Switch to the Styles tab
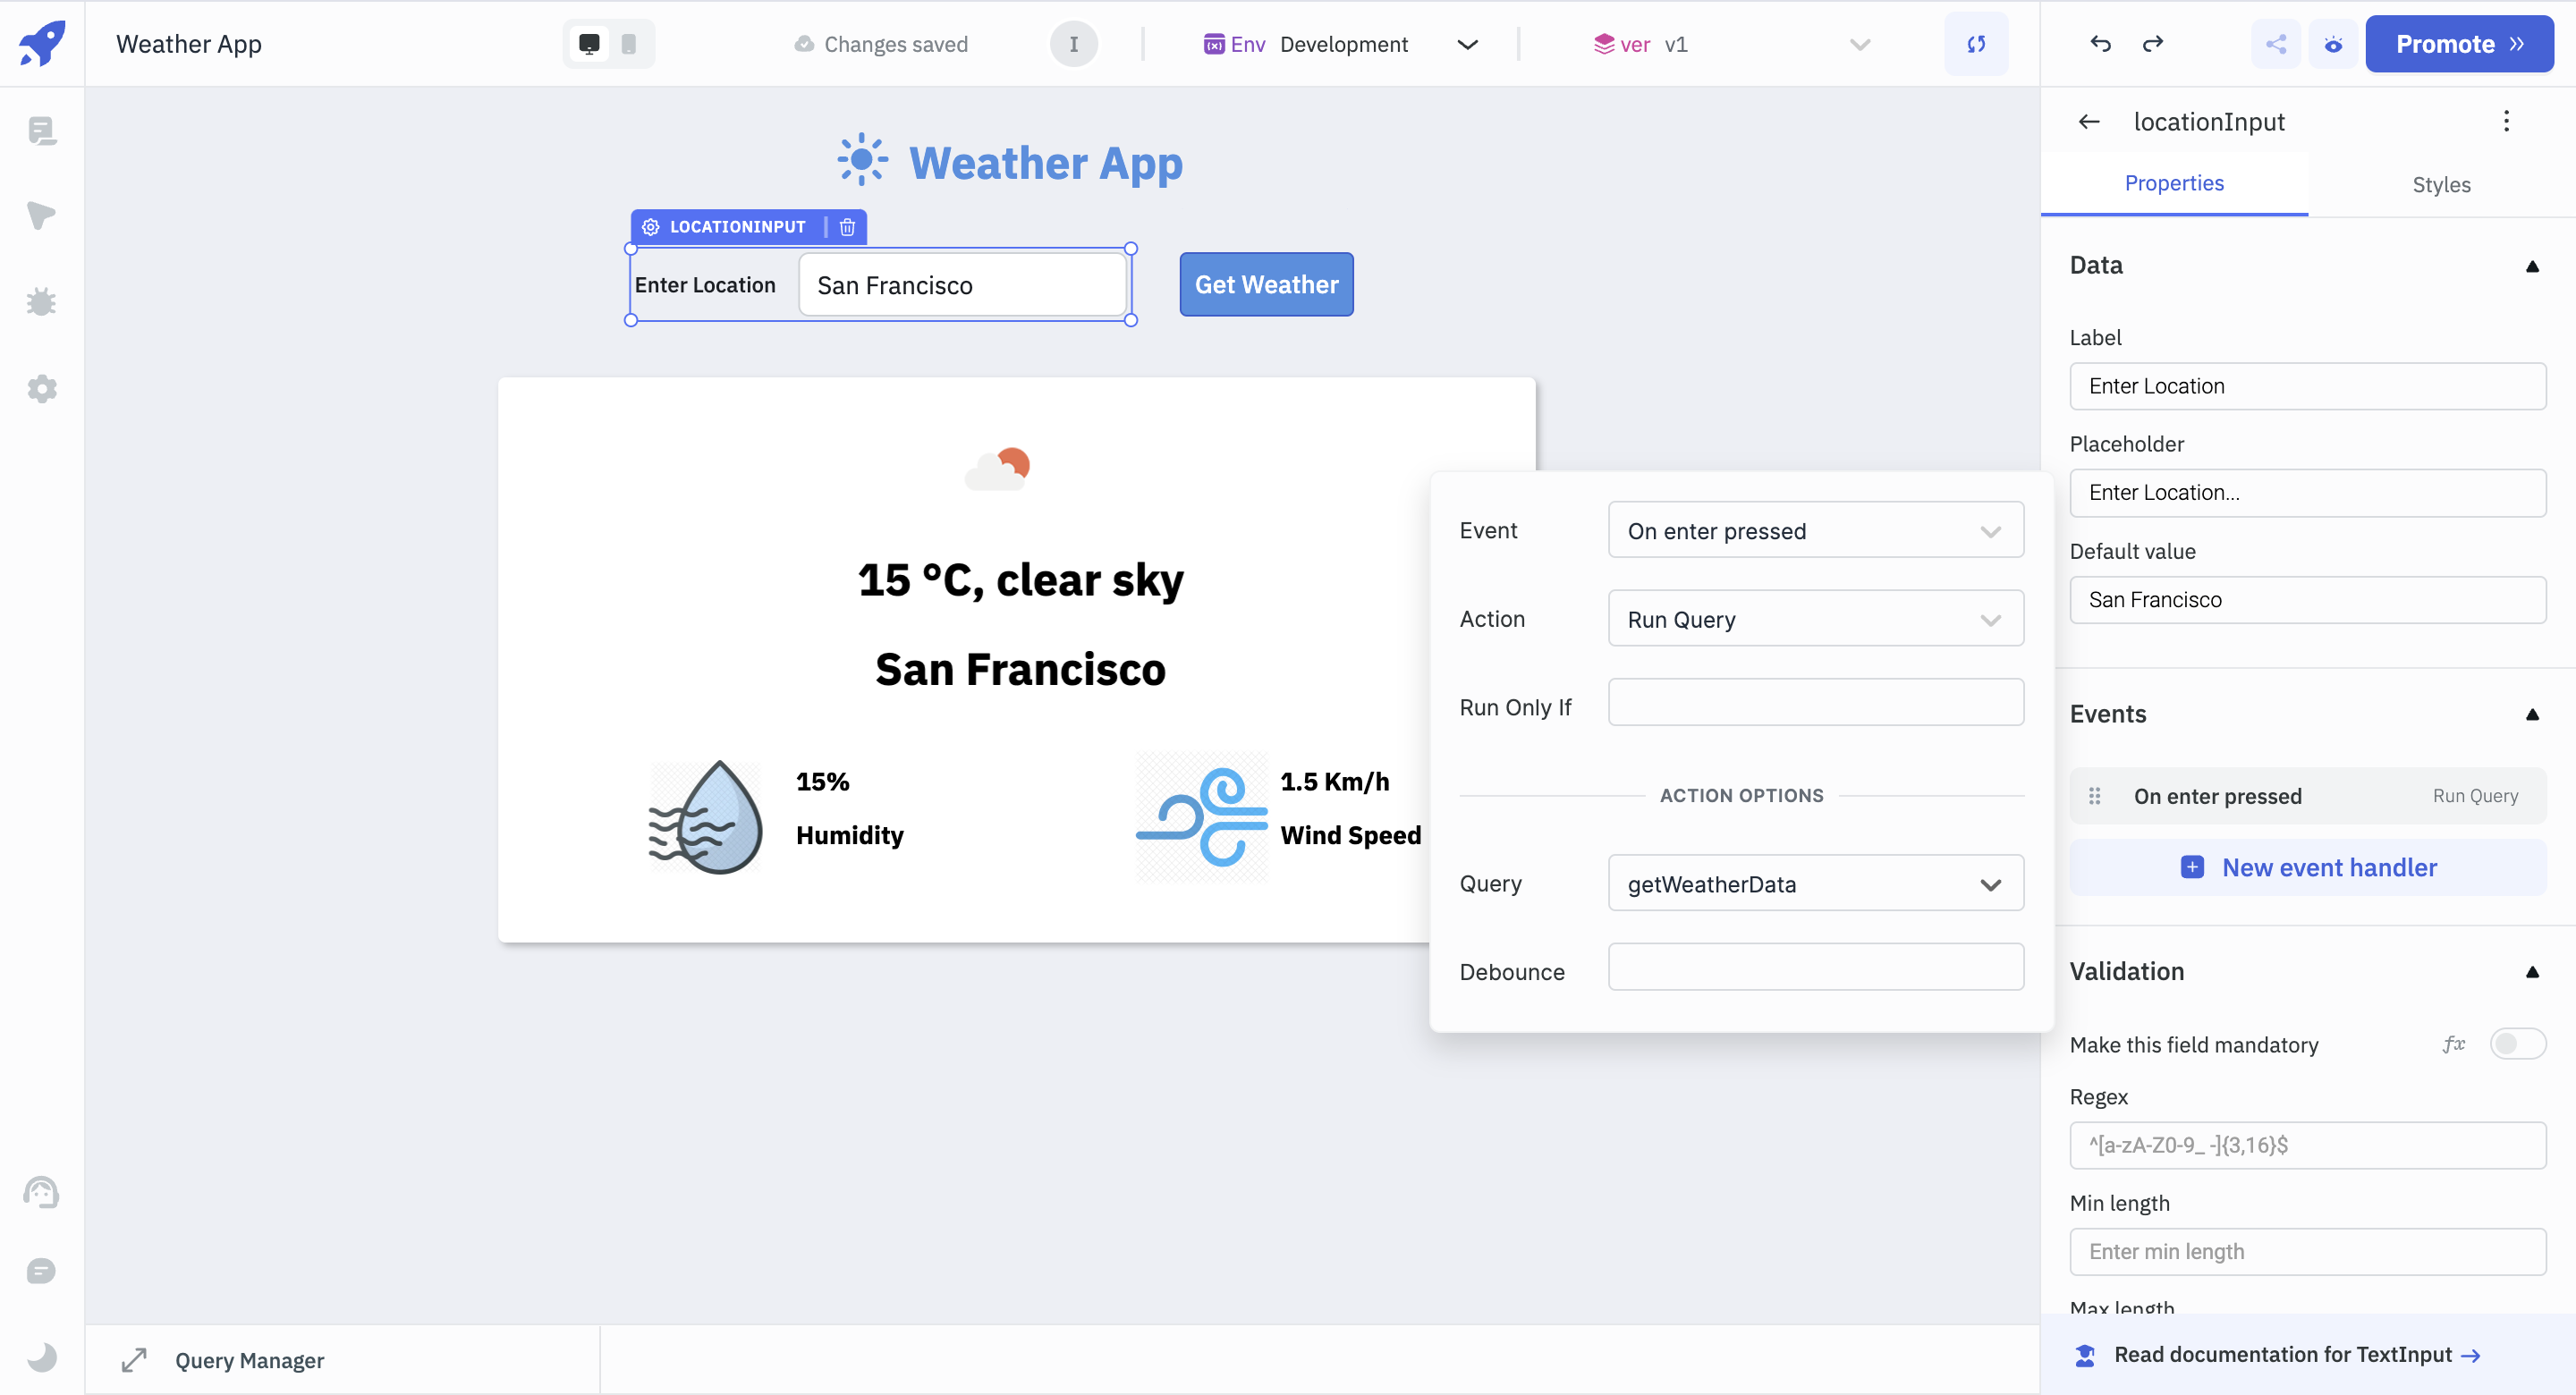This screenshot has height=1395, width=2576. click(2441, 184)
